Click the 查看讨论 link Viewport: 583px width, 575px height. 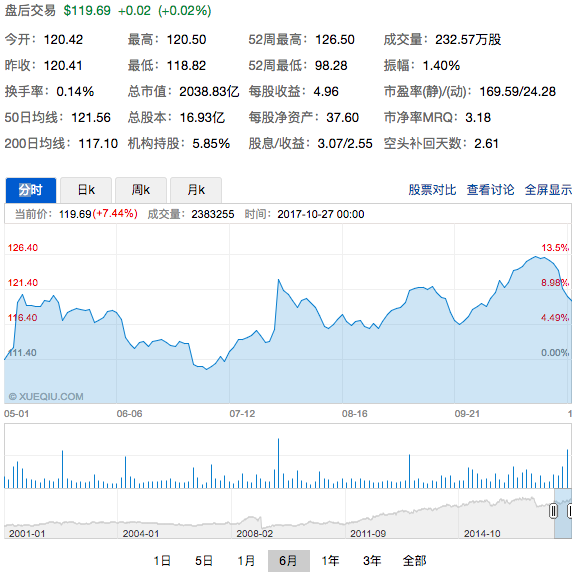[x=490, y=190]
